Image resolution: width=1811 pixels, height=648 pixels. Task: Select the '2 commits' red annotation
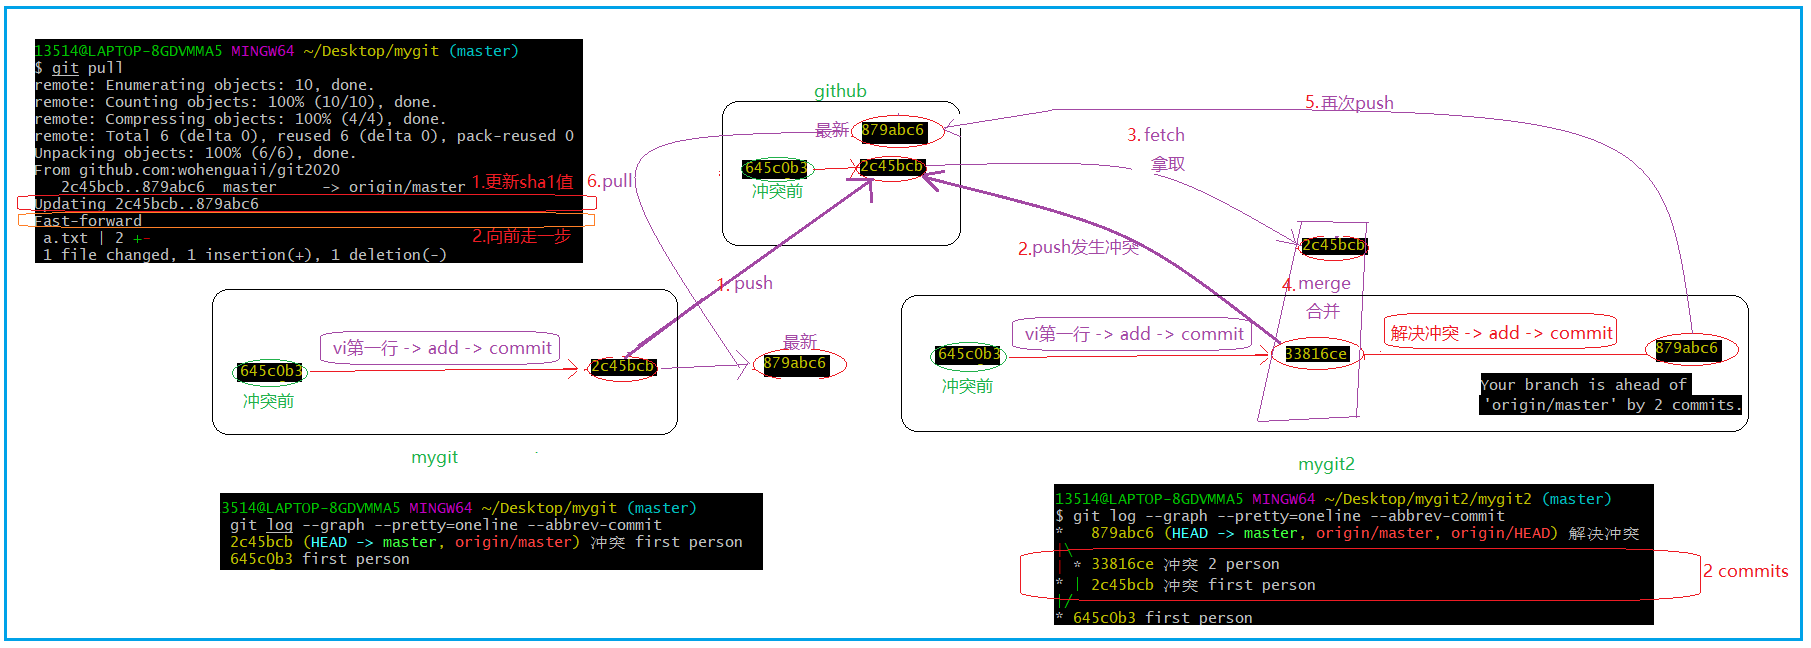[x=1745, y=571]
